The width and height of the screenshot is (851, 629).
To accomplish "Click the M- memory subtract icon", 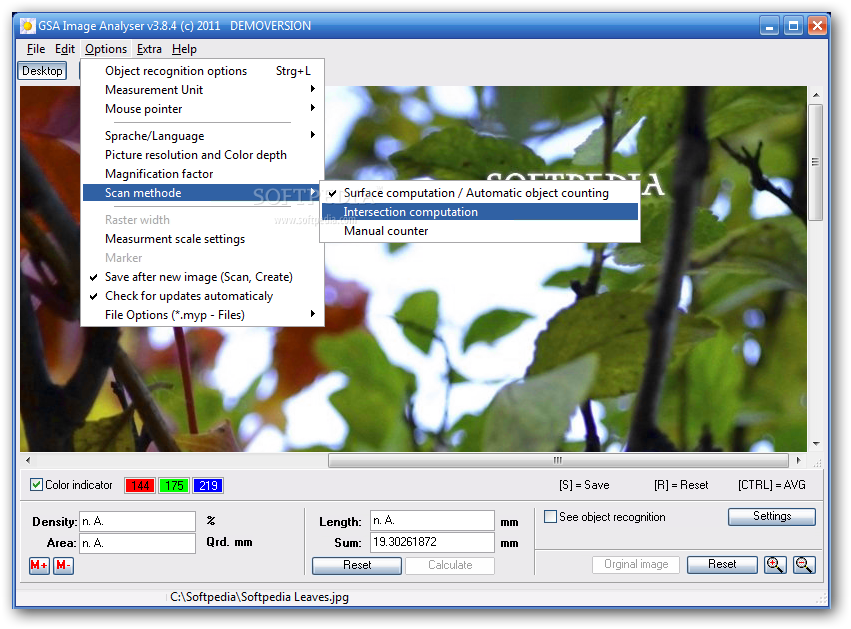I will pyautogui.click(x=63, y=566).
